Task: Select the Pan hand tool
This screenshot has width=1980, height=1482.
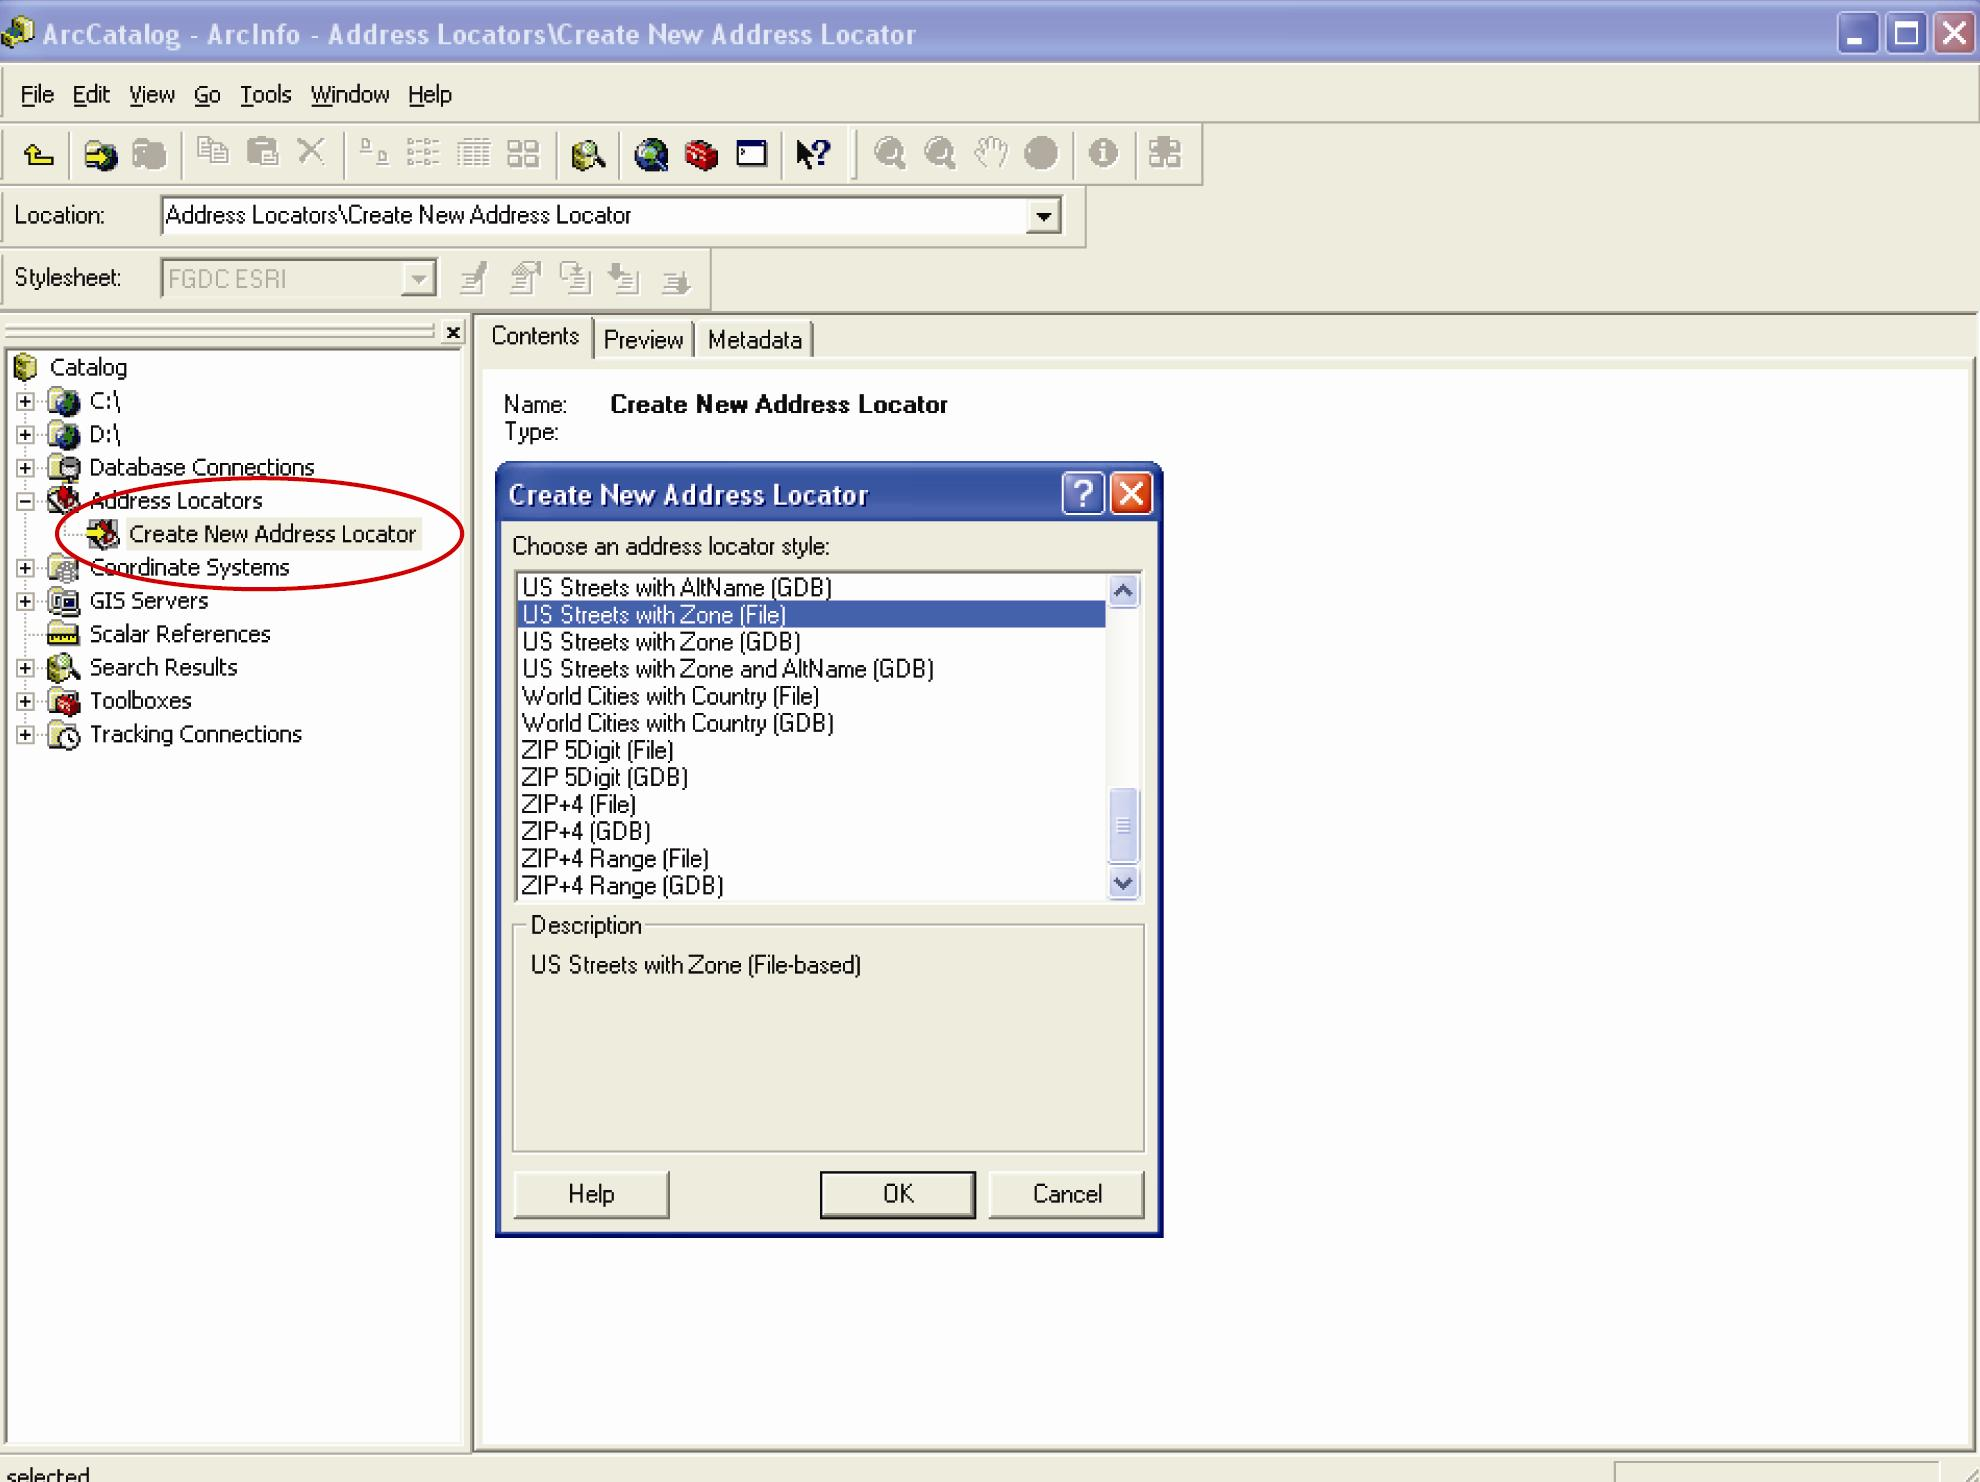Action: tap(990, 153)
